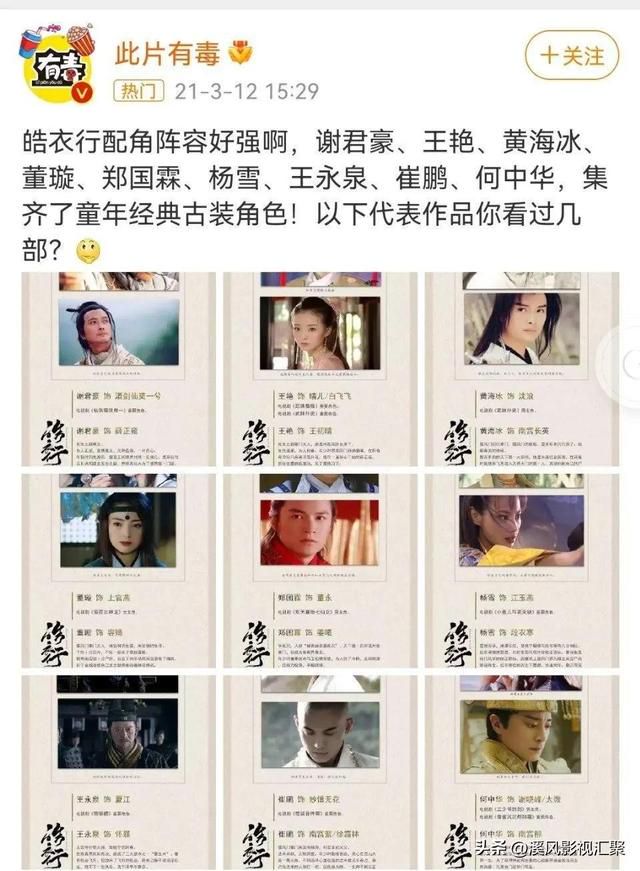640x871 pixels.
Task: Open the 此片有毒 profile avatar
Action: (x=58, y=64)
